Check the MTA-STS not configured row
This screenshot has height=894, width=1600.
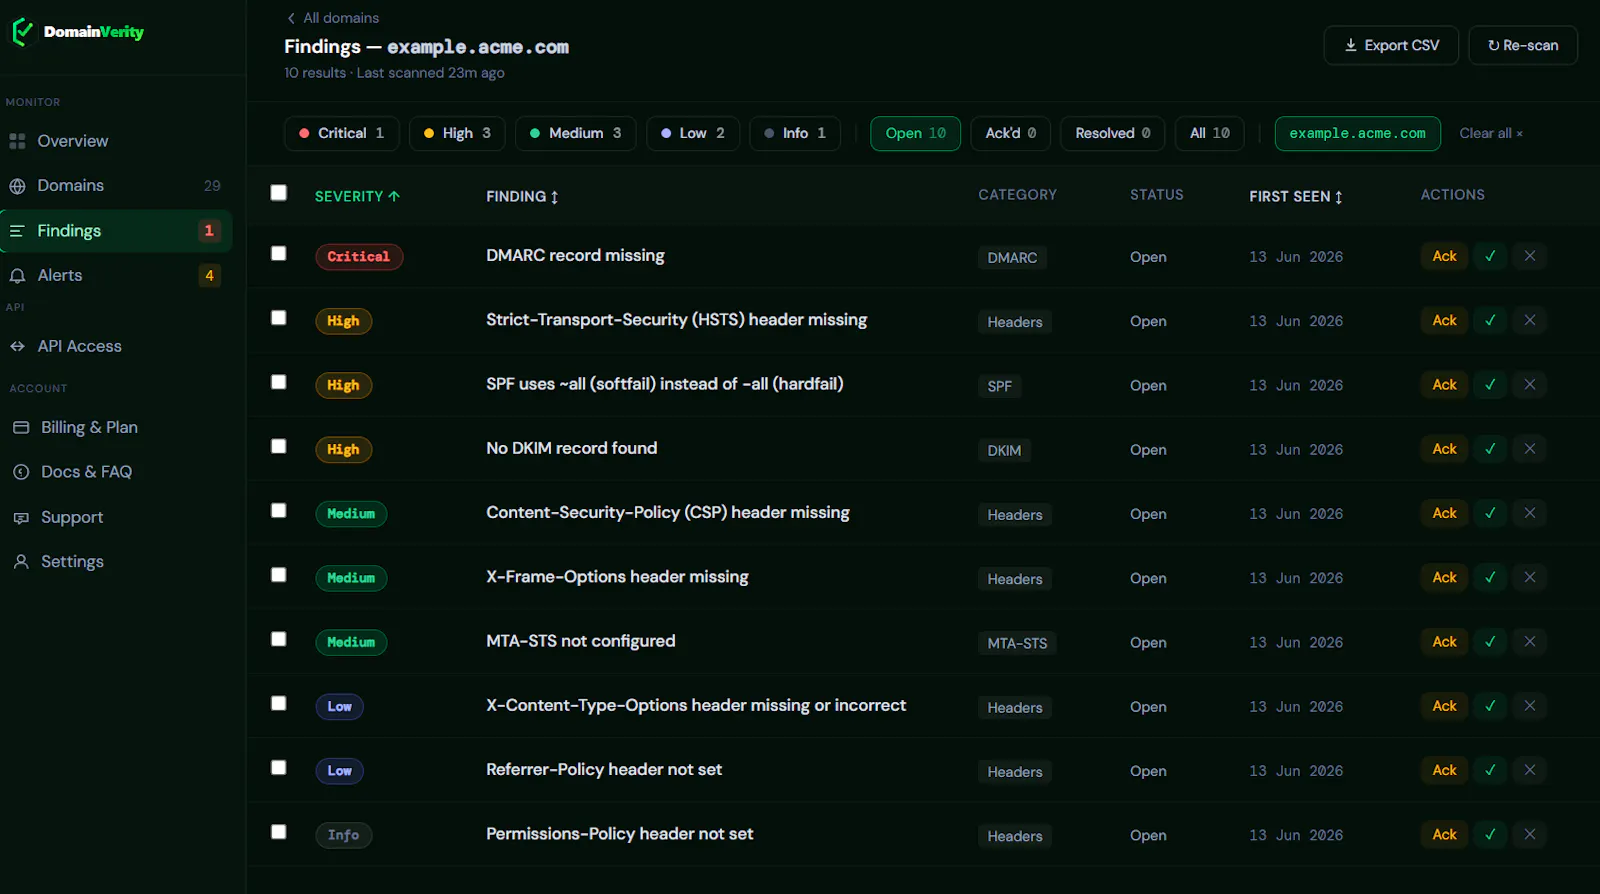coord(279,639)
